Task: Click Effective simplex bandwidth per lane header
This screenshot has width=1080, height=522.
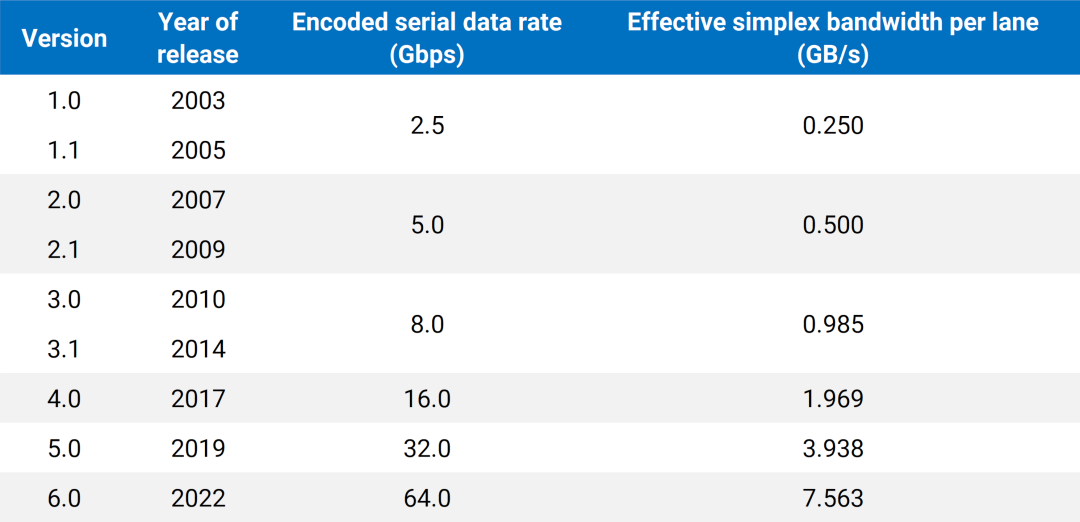Action: tap(833, 37)
